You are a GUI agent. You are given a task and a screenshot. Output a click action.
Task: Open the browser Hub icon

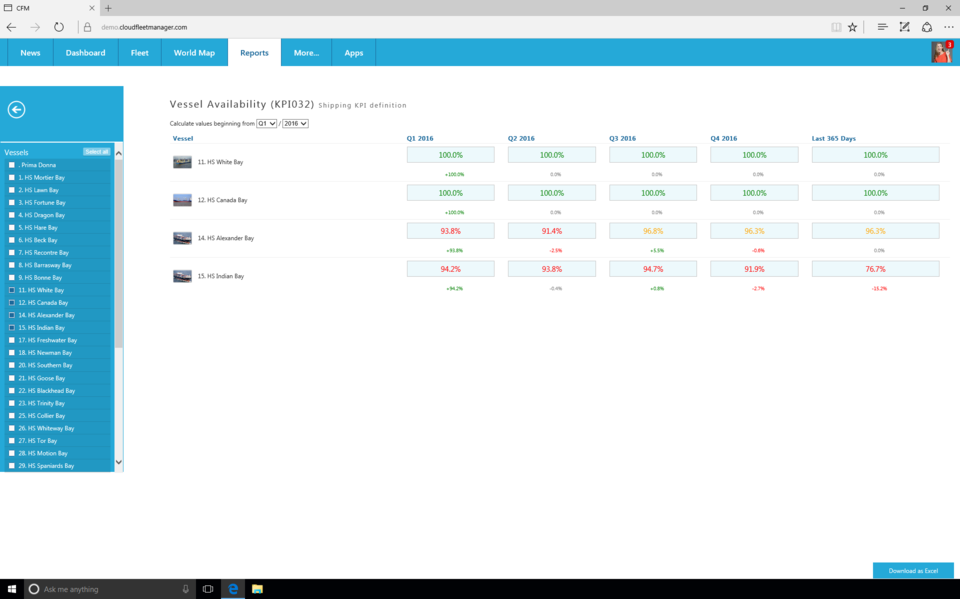coord(882,27)
